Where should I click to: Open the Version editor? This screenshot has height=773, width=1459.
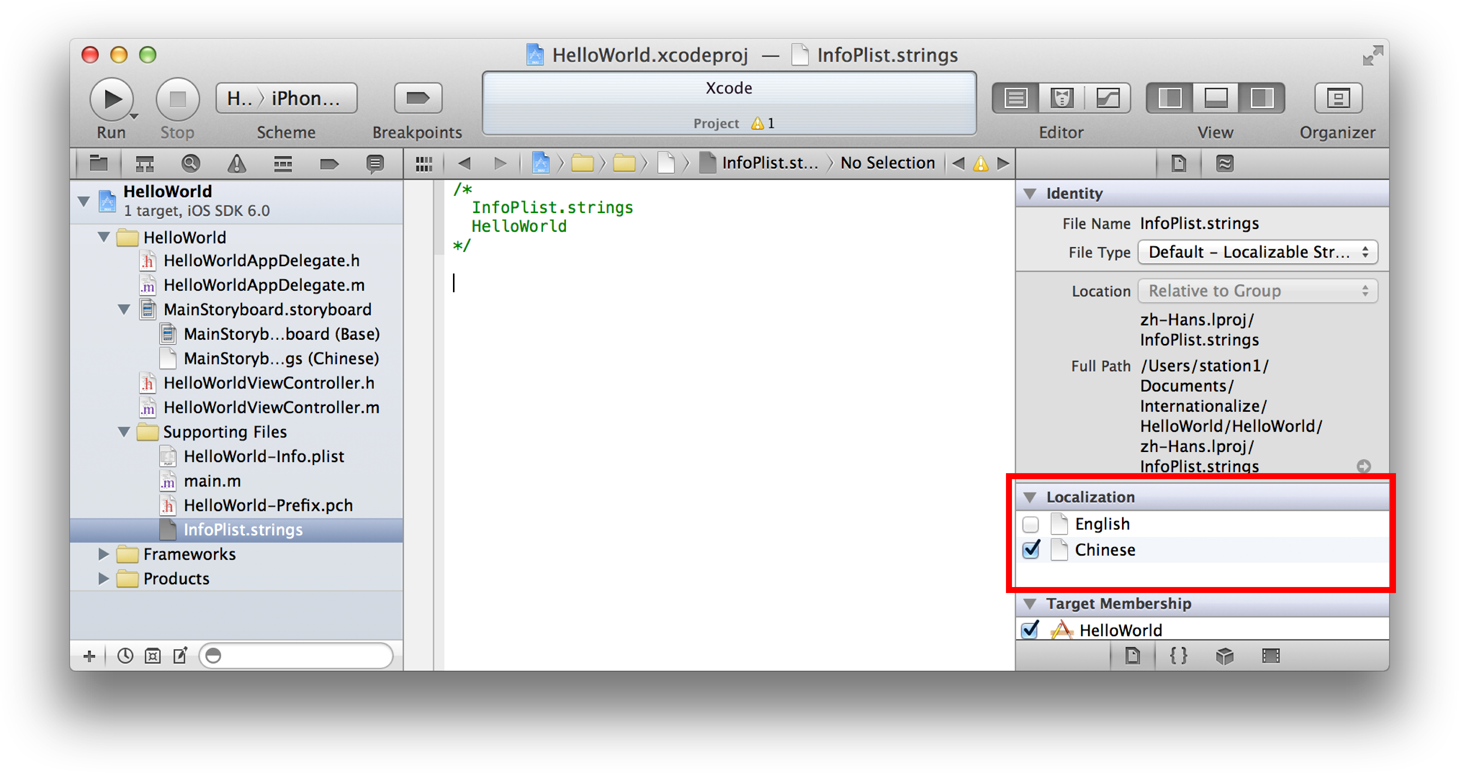[1107, 97]
